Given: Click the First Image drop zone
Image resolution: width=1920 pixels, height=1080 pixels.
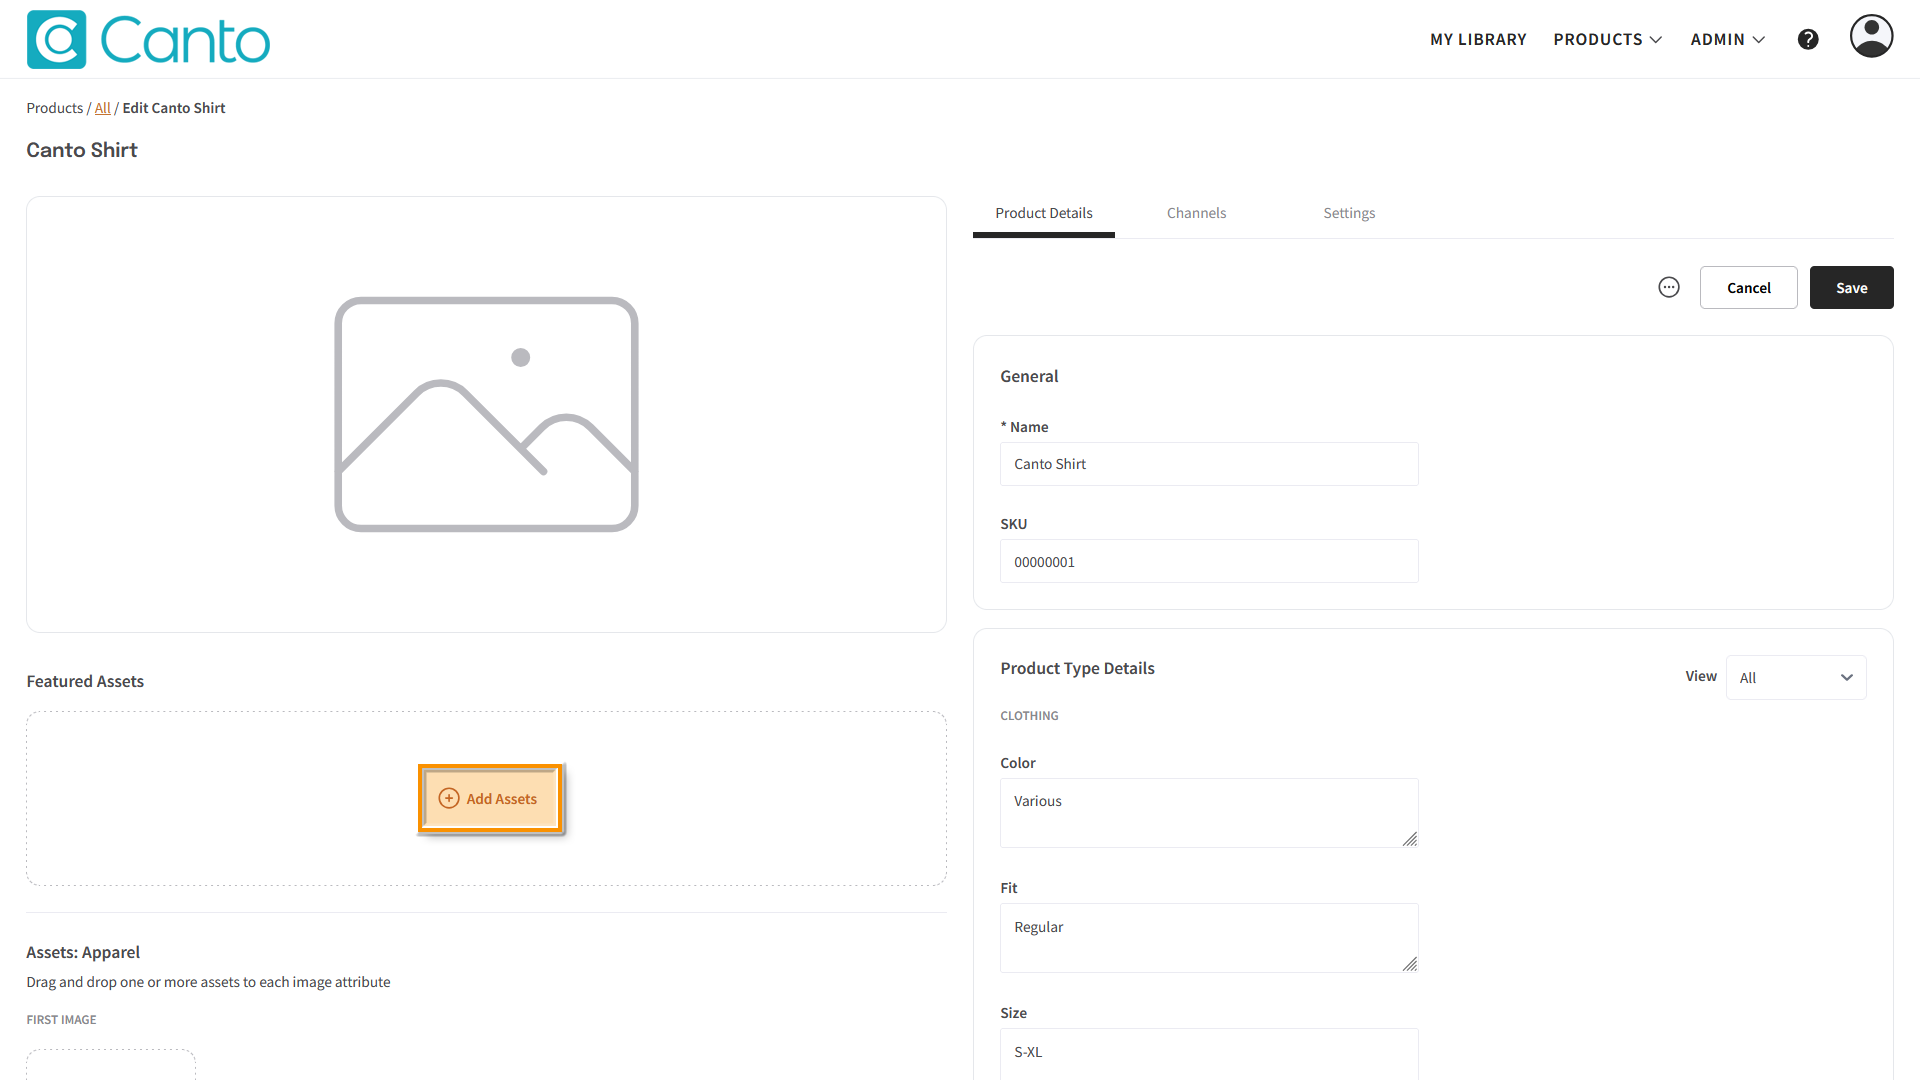Looking at the screenshot, I should tap(111, 1064).
